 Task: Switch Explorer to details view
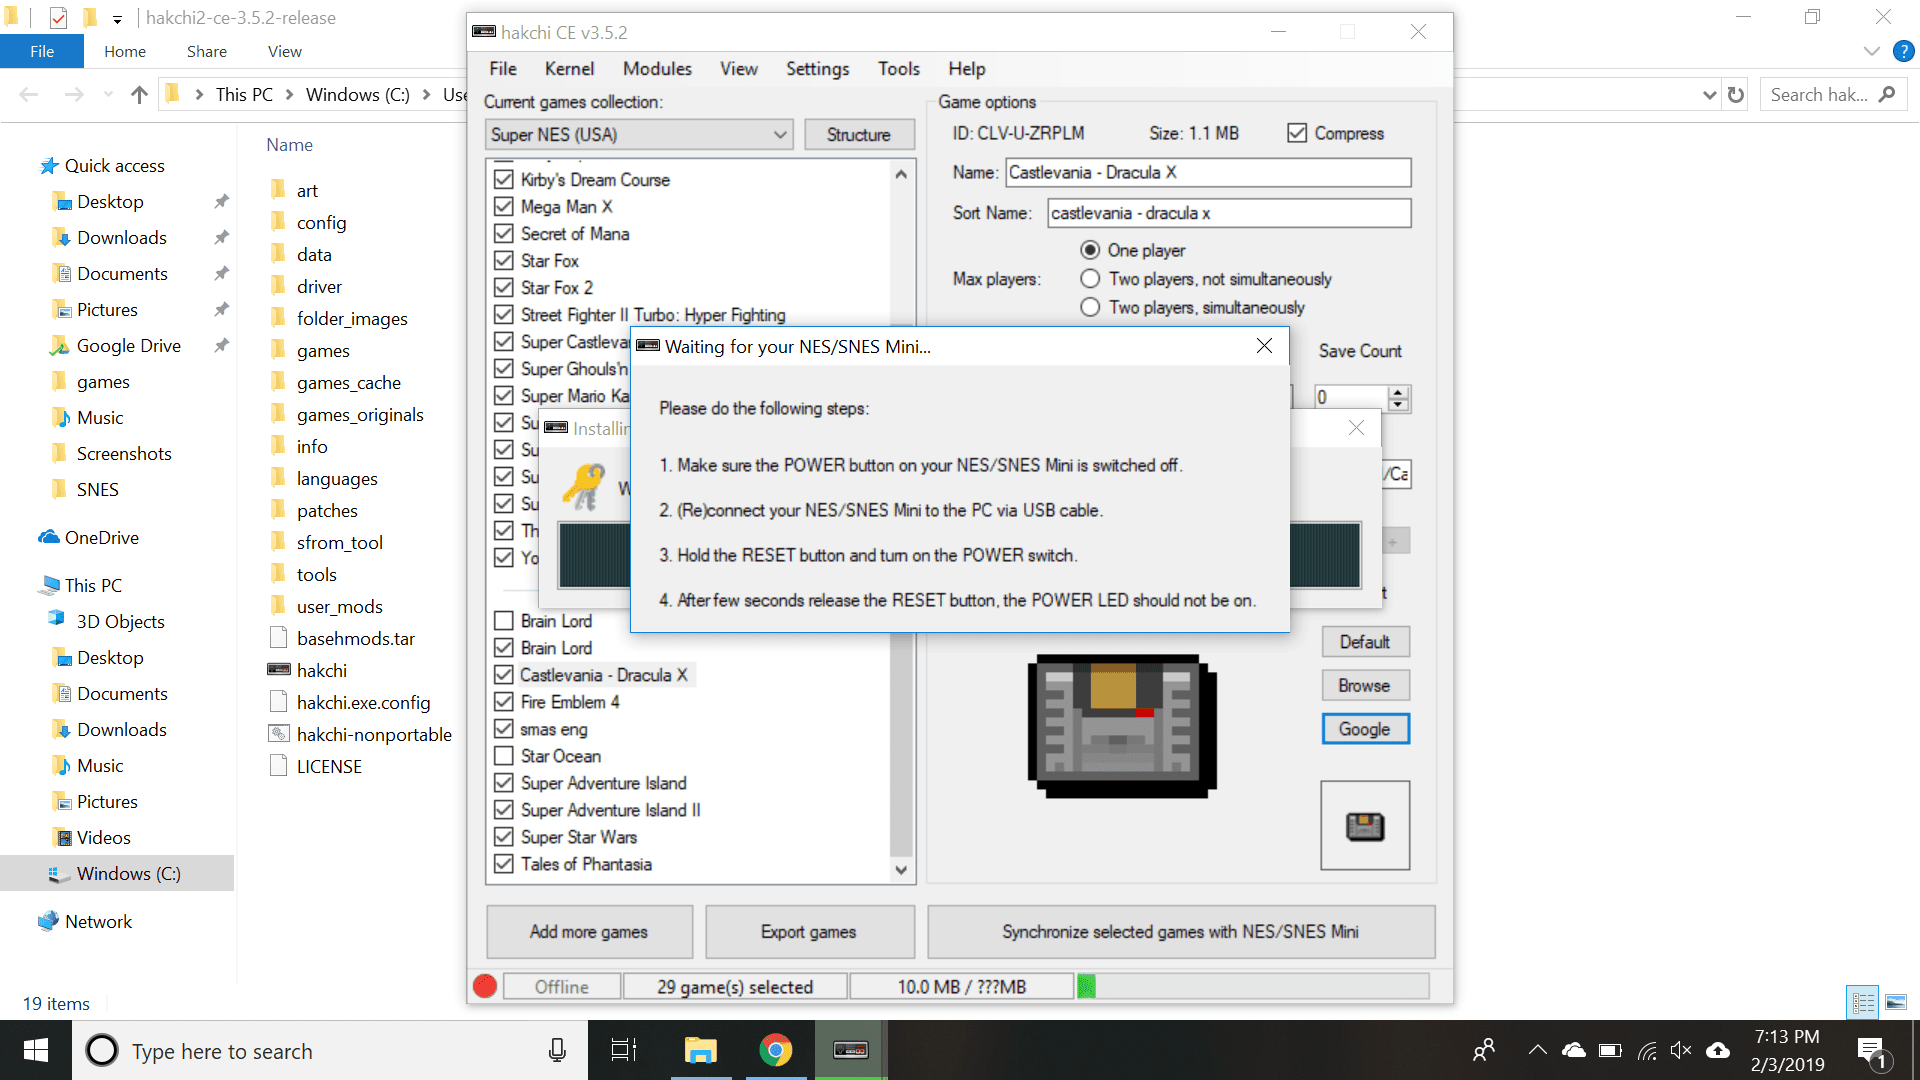click(x=1863, y=1002)
